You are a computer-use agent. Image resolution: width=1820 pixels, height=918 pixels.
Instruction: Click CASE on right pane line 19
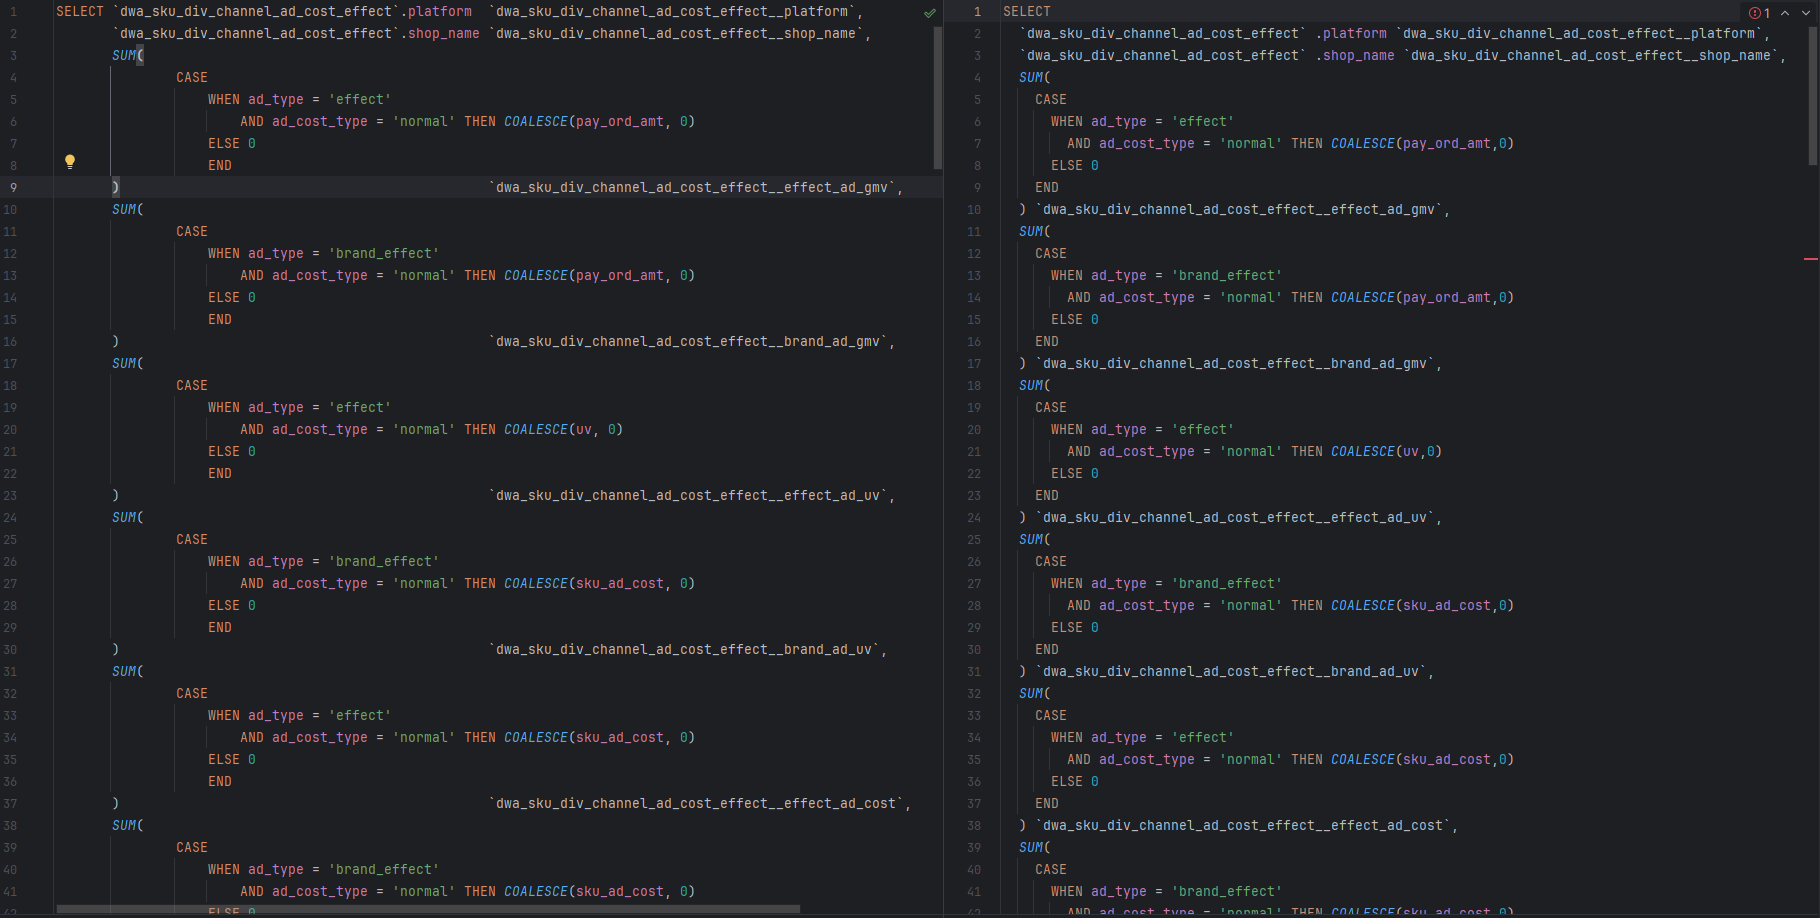(1051, 407)
